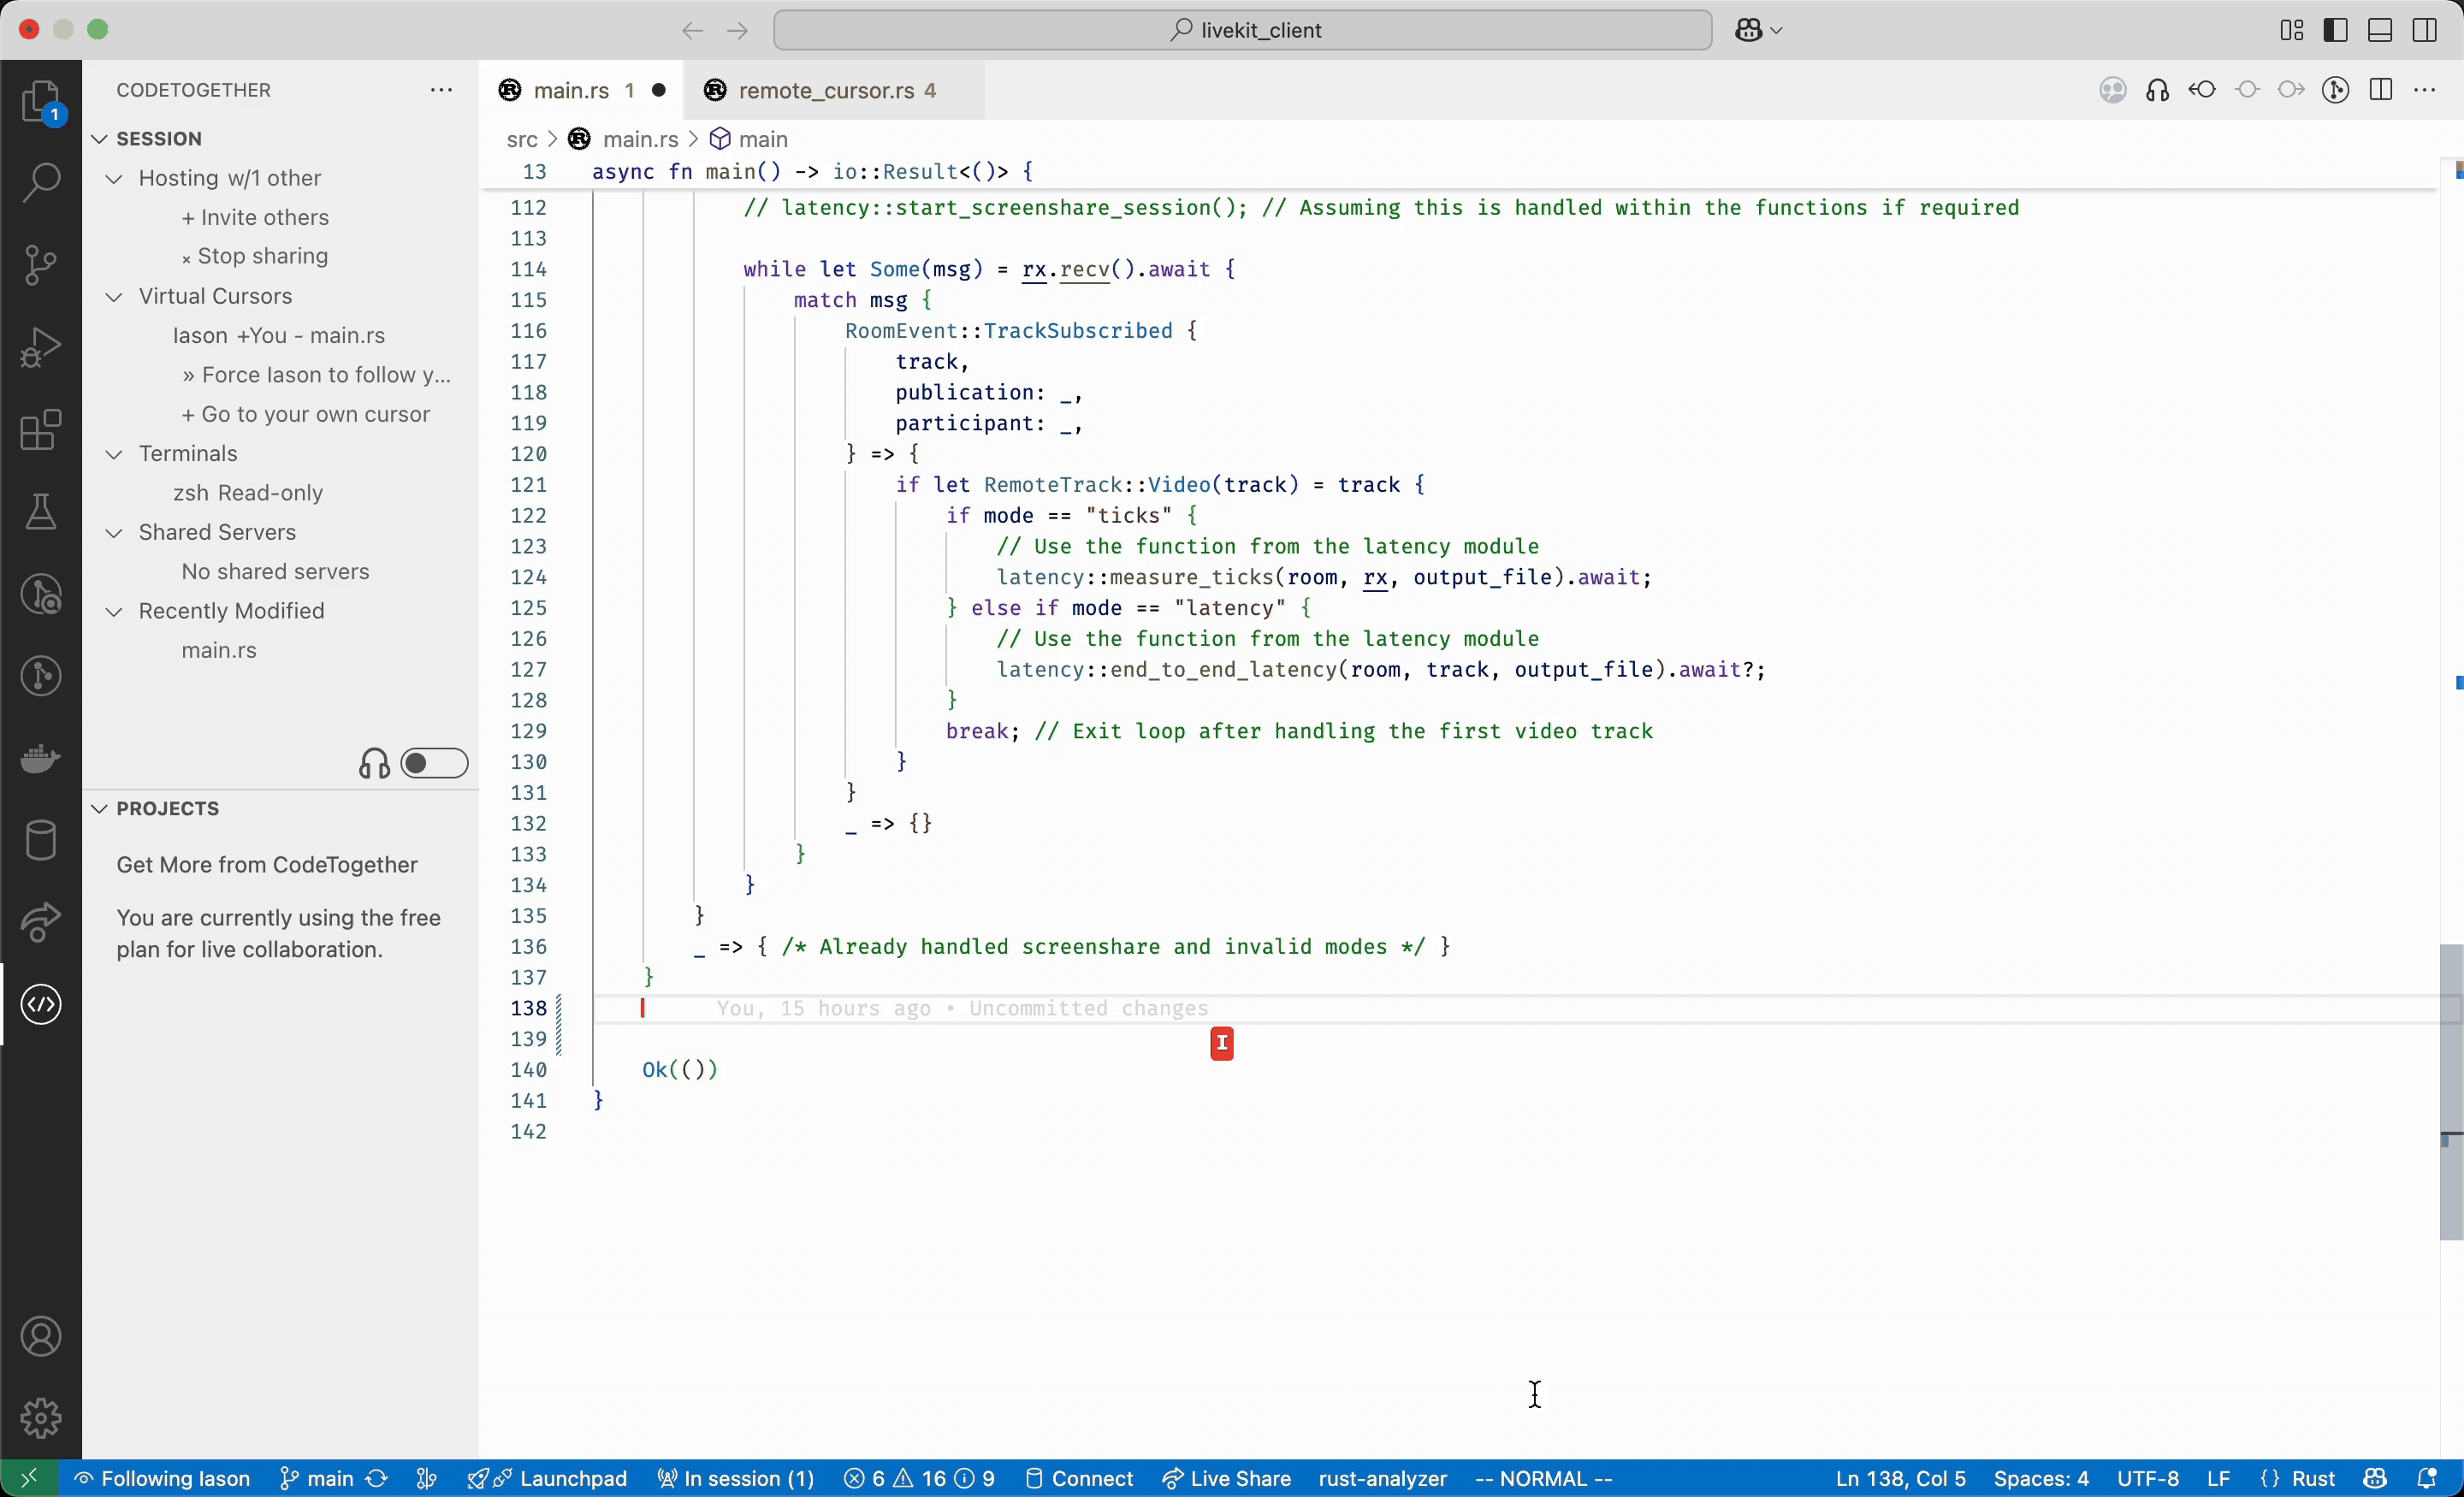2464x1497 pixels.
Task: Collapse the PROJECTS section
Action: click(x=99, y=808)
